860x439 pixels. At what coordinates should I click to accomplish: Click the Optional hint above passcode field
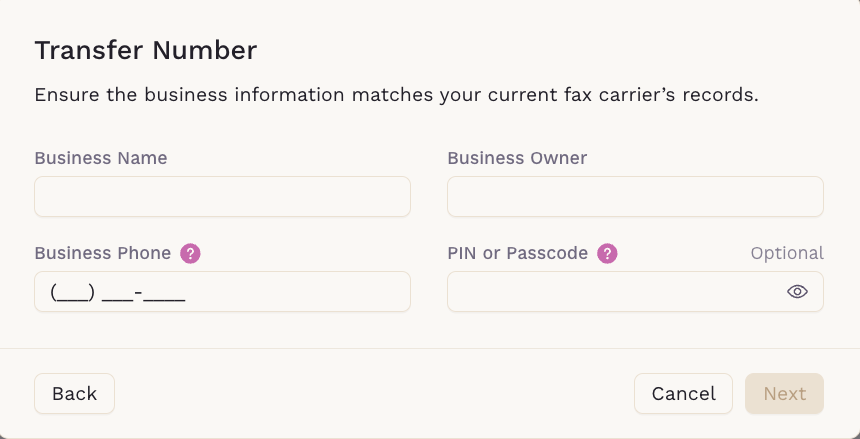point(787,253)
